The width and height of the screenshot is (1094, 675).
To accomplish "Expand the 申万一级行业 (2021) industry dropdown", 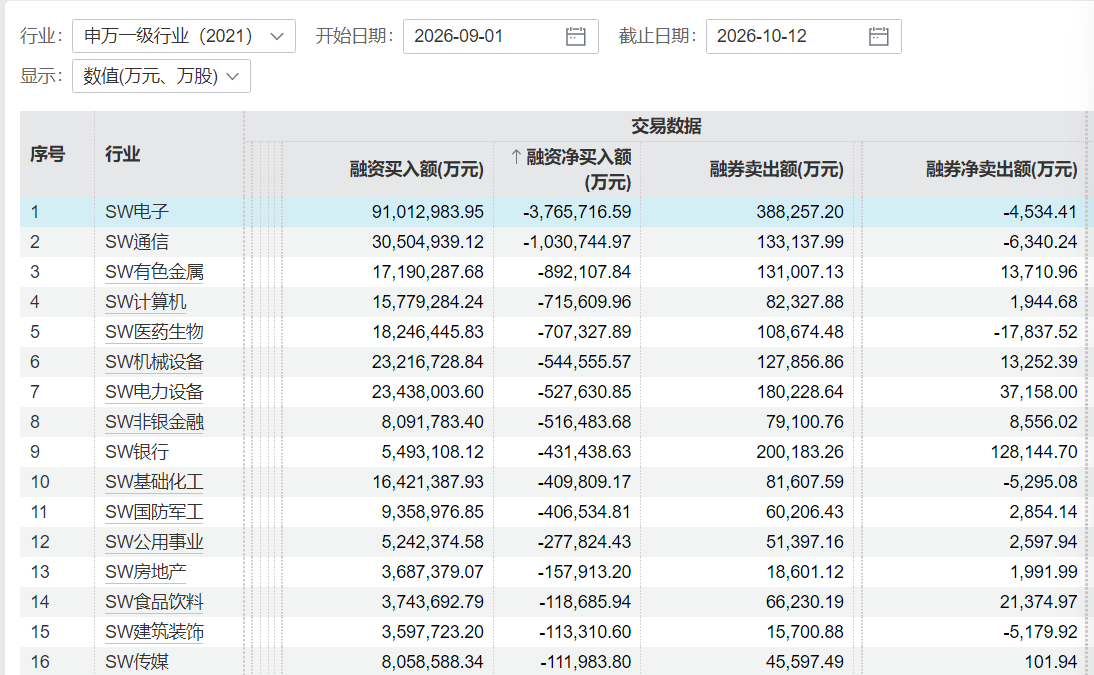I will pyautogui.click(x=183, y=36).
